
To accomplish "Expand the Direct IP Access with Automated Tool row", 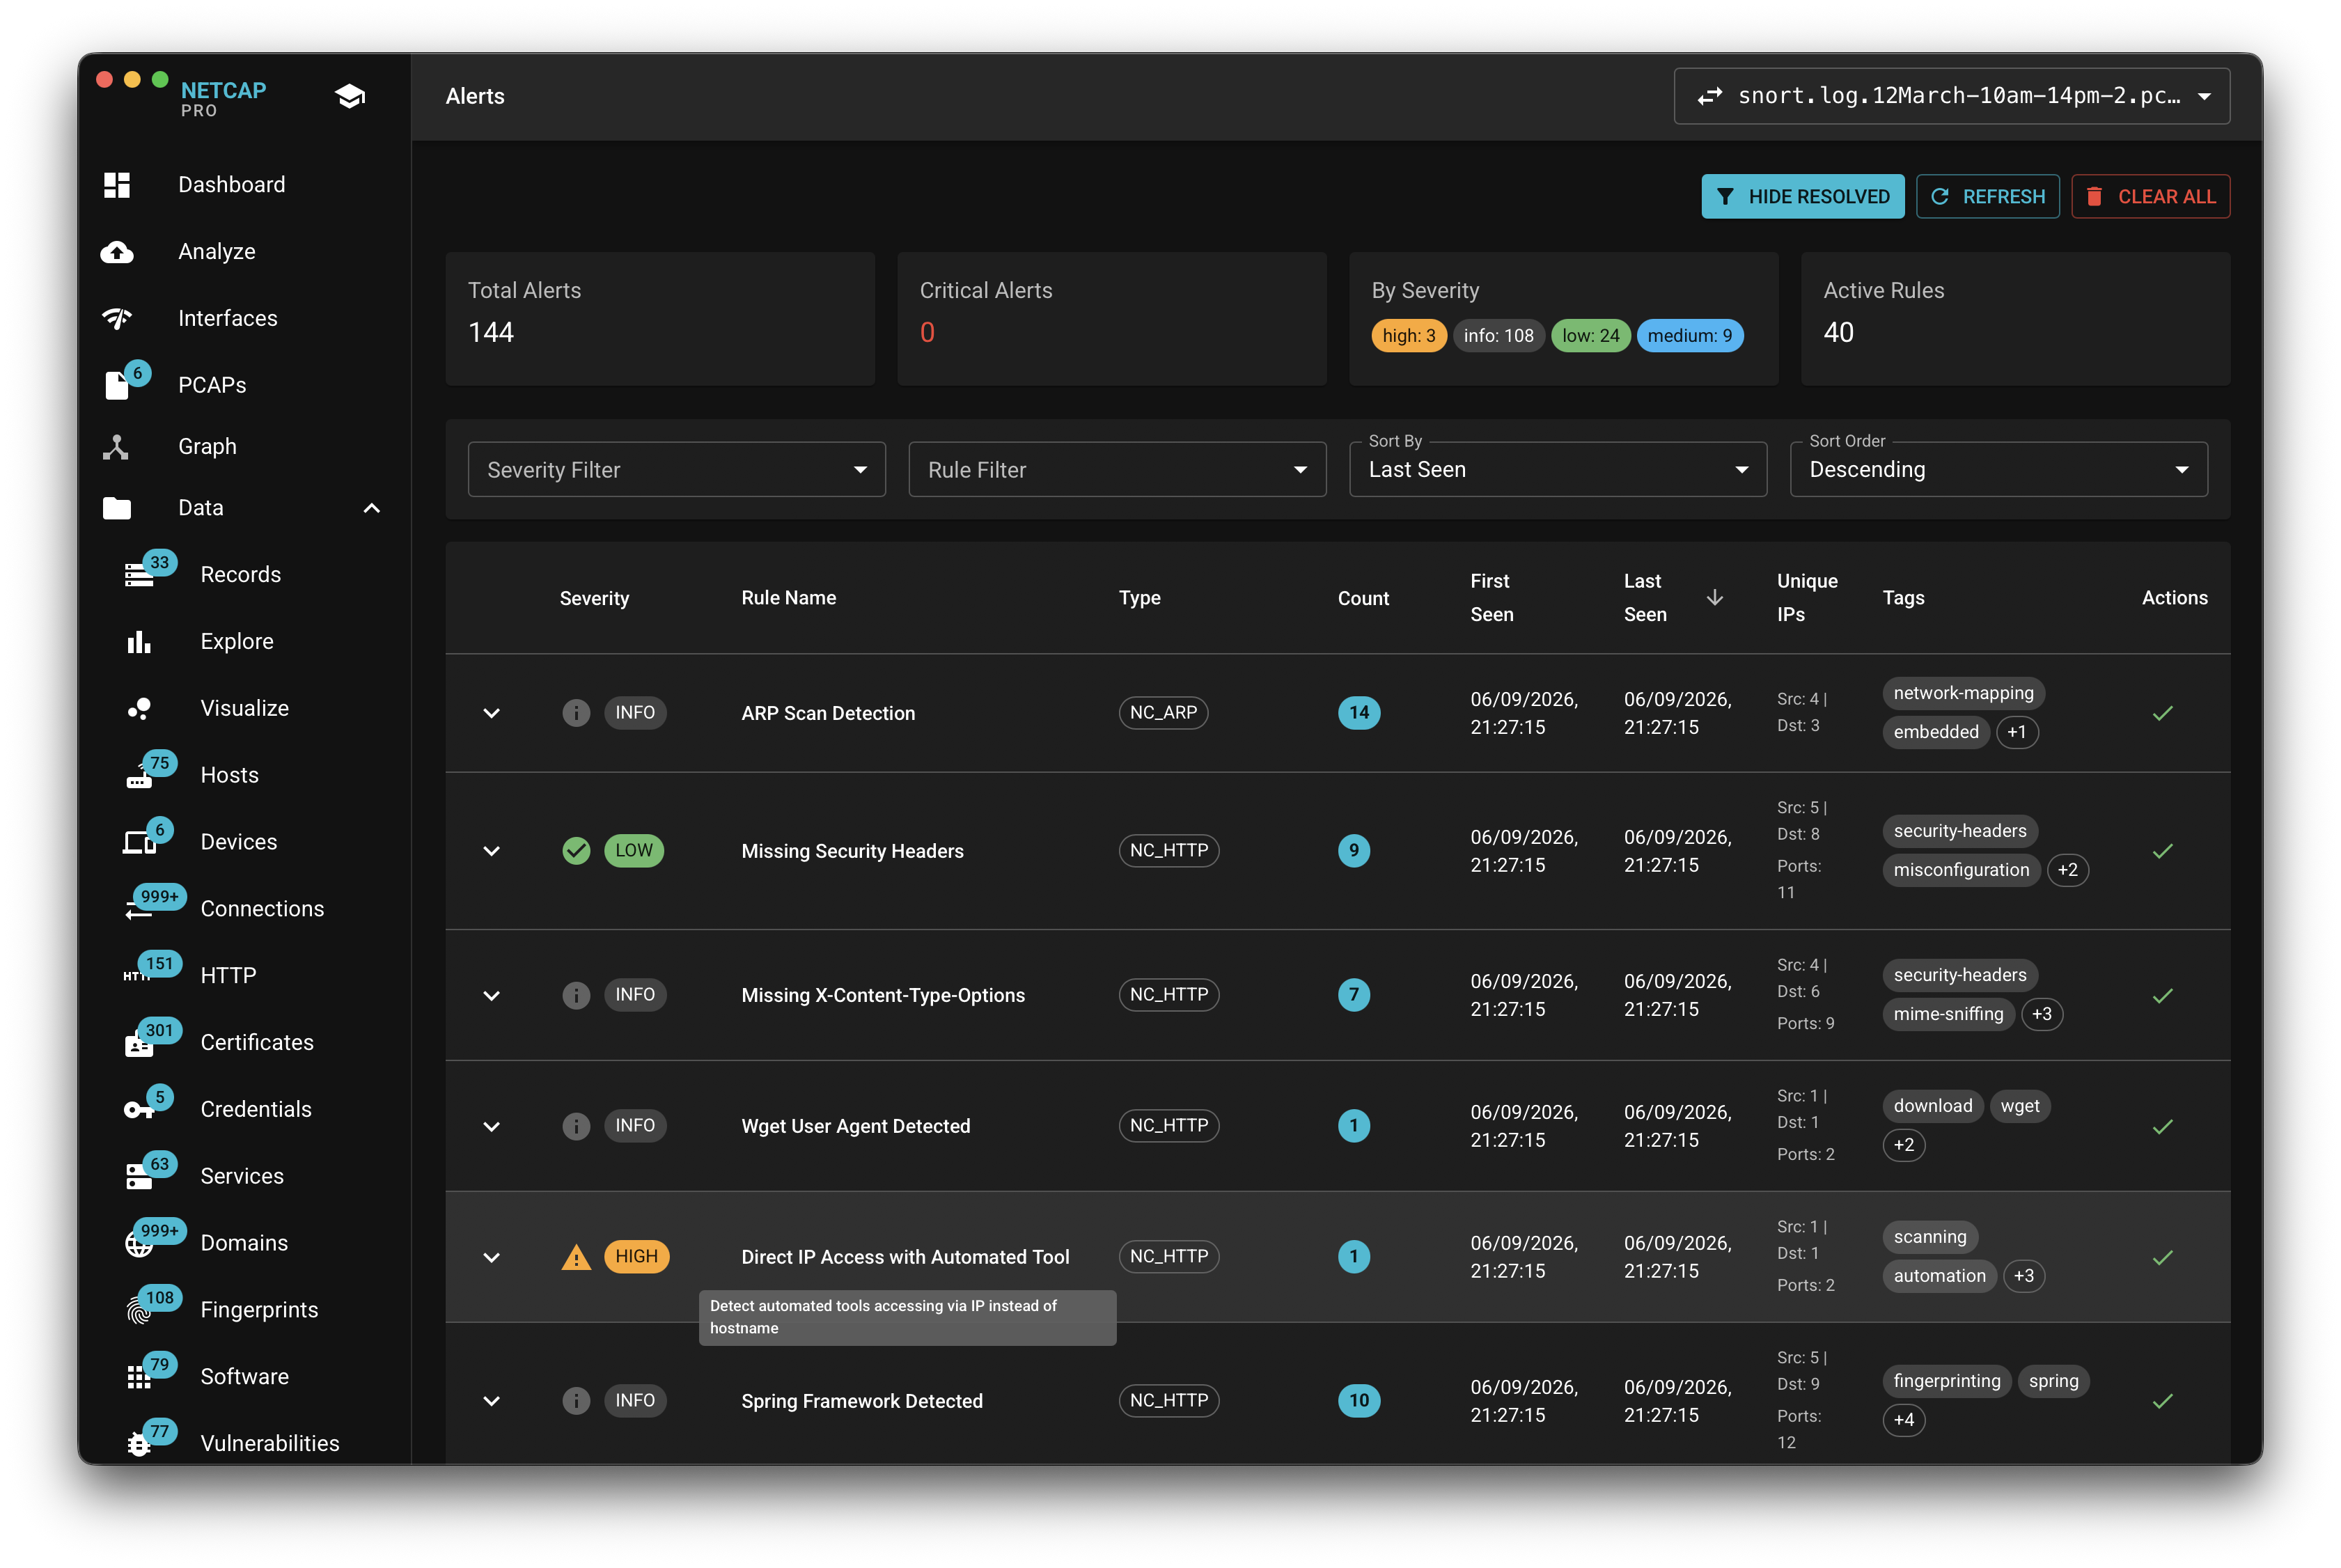I will click(491, 1258).
